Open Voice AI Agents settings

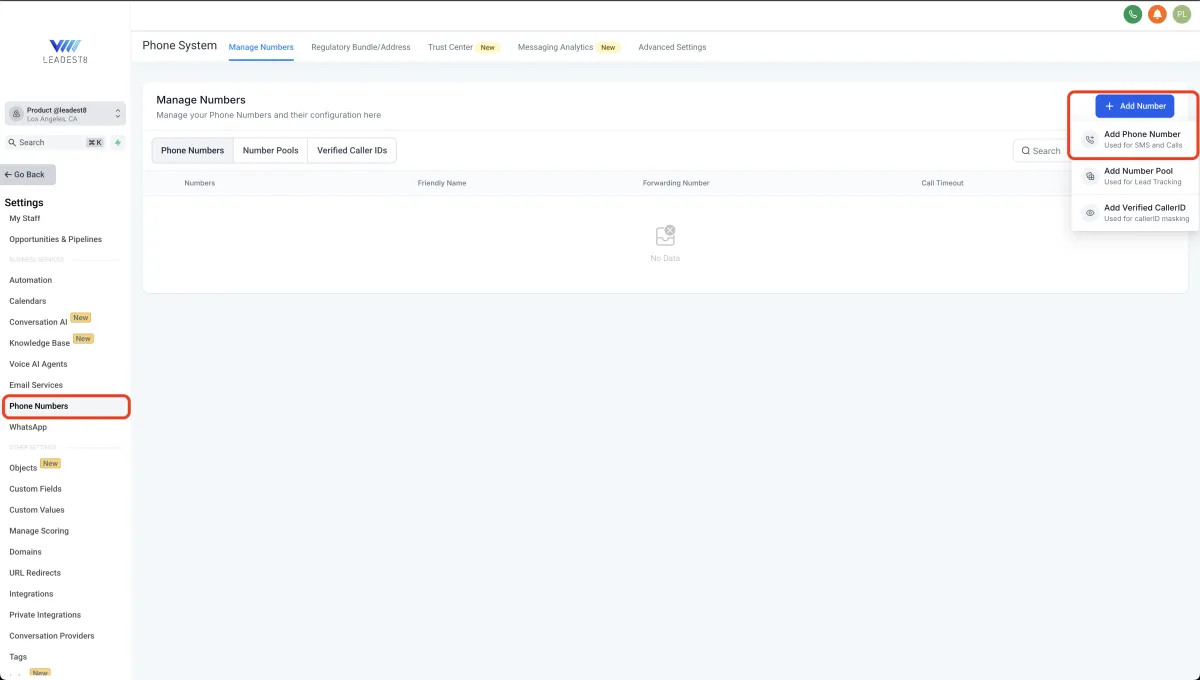[38, 364]
